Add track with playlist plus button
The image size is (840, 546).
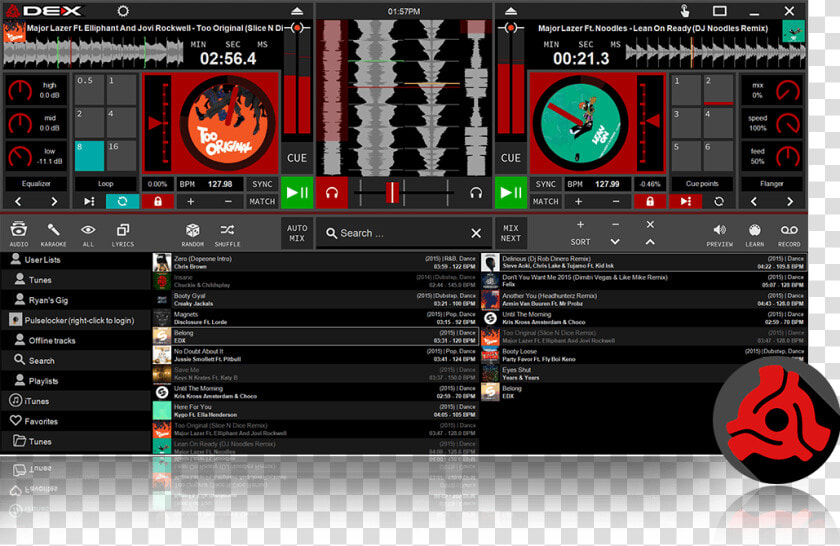tap(580, 225)
